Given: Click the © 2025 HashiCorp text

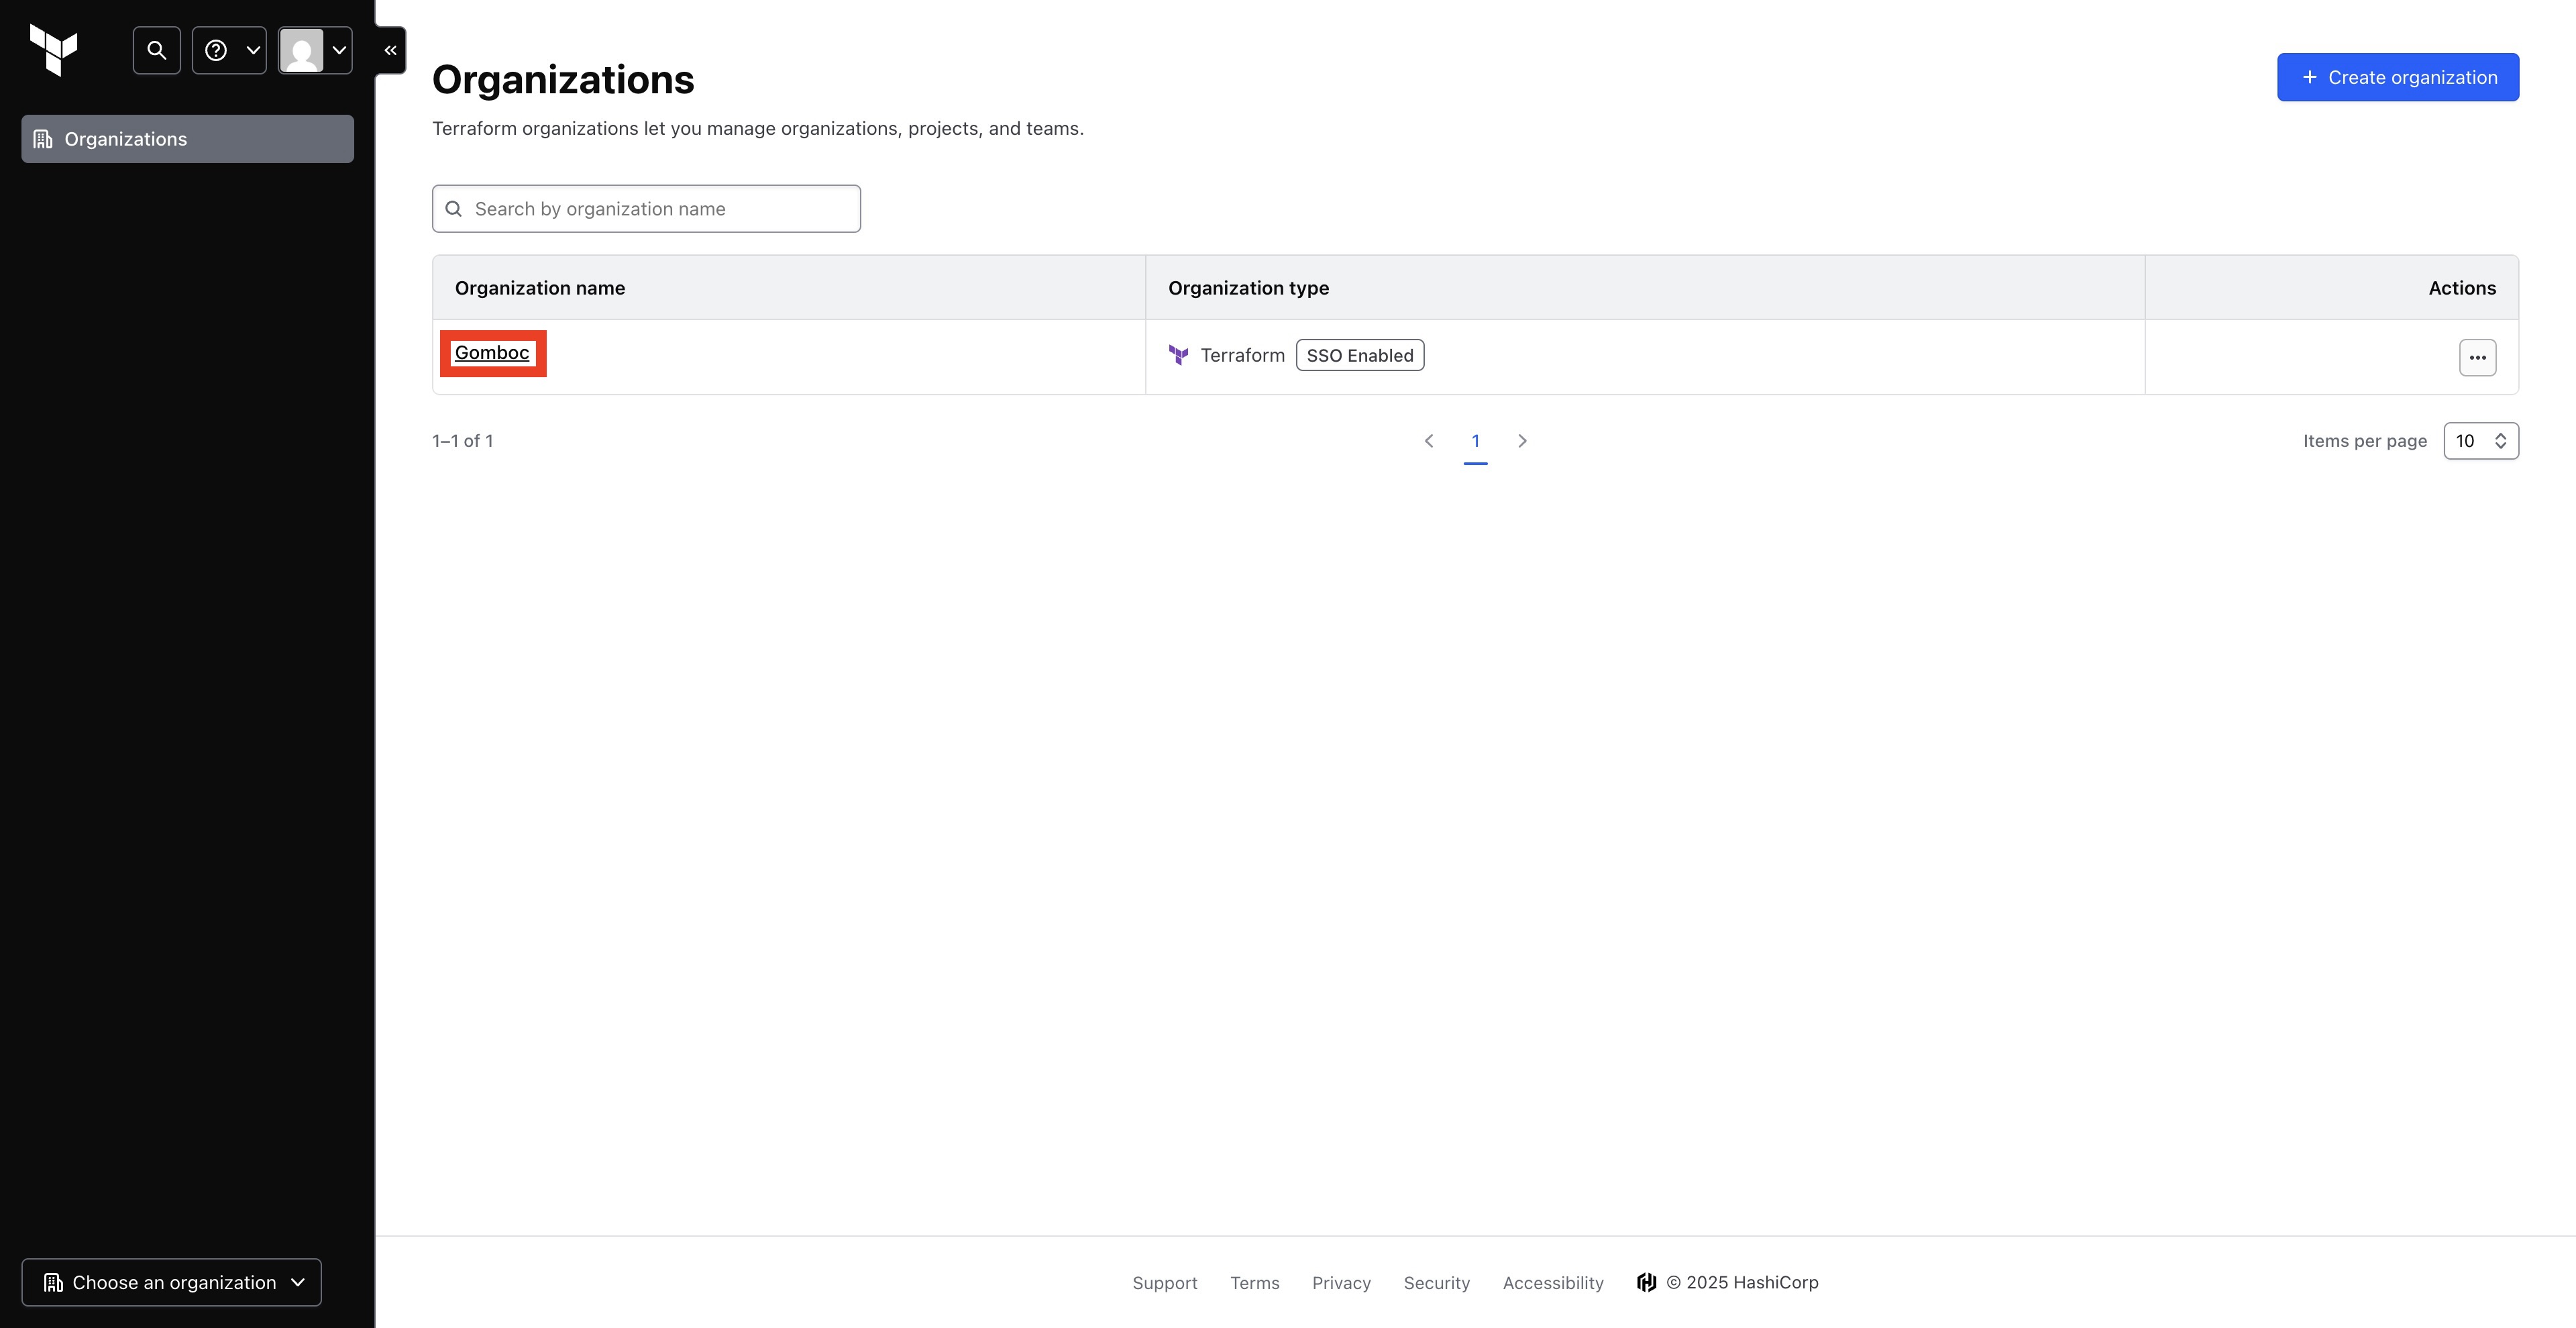Looking at the screenshot, I should click(1742, 1282).
